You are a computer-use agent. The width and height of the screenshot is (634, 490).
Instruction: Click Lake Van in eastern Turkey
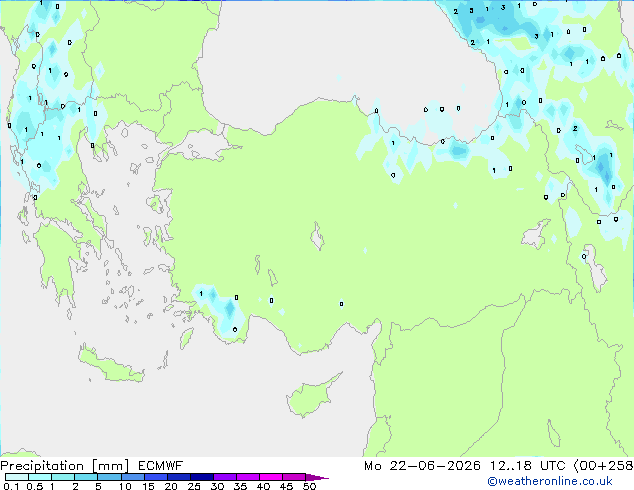pos(536,234)
